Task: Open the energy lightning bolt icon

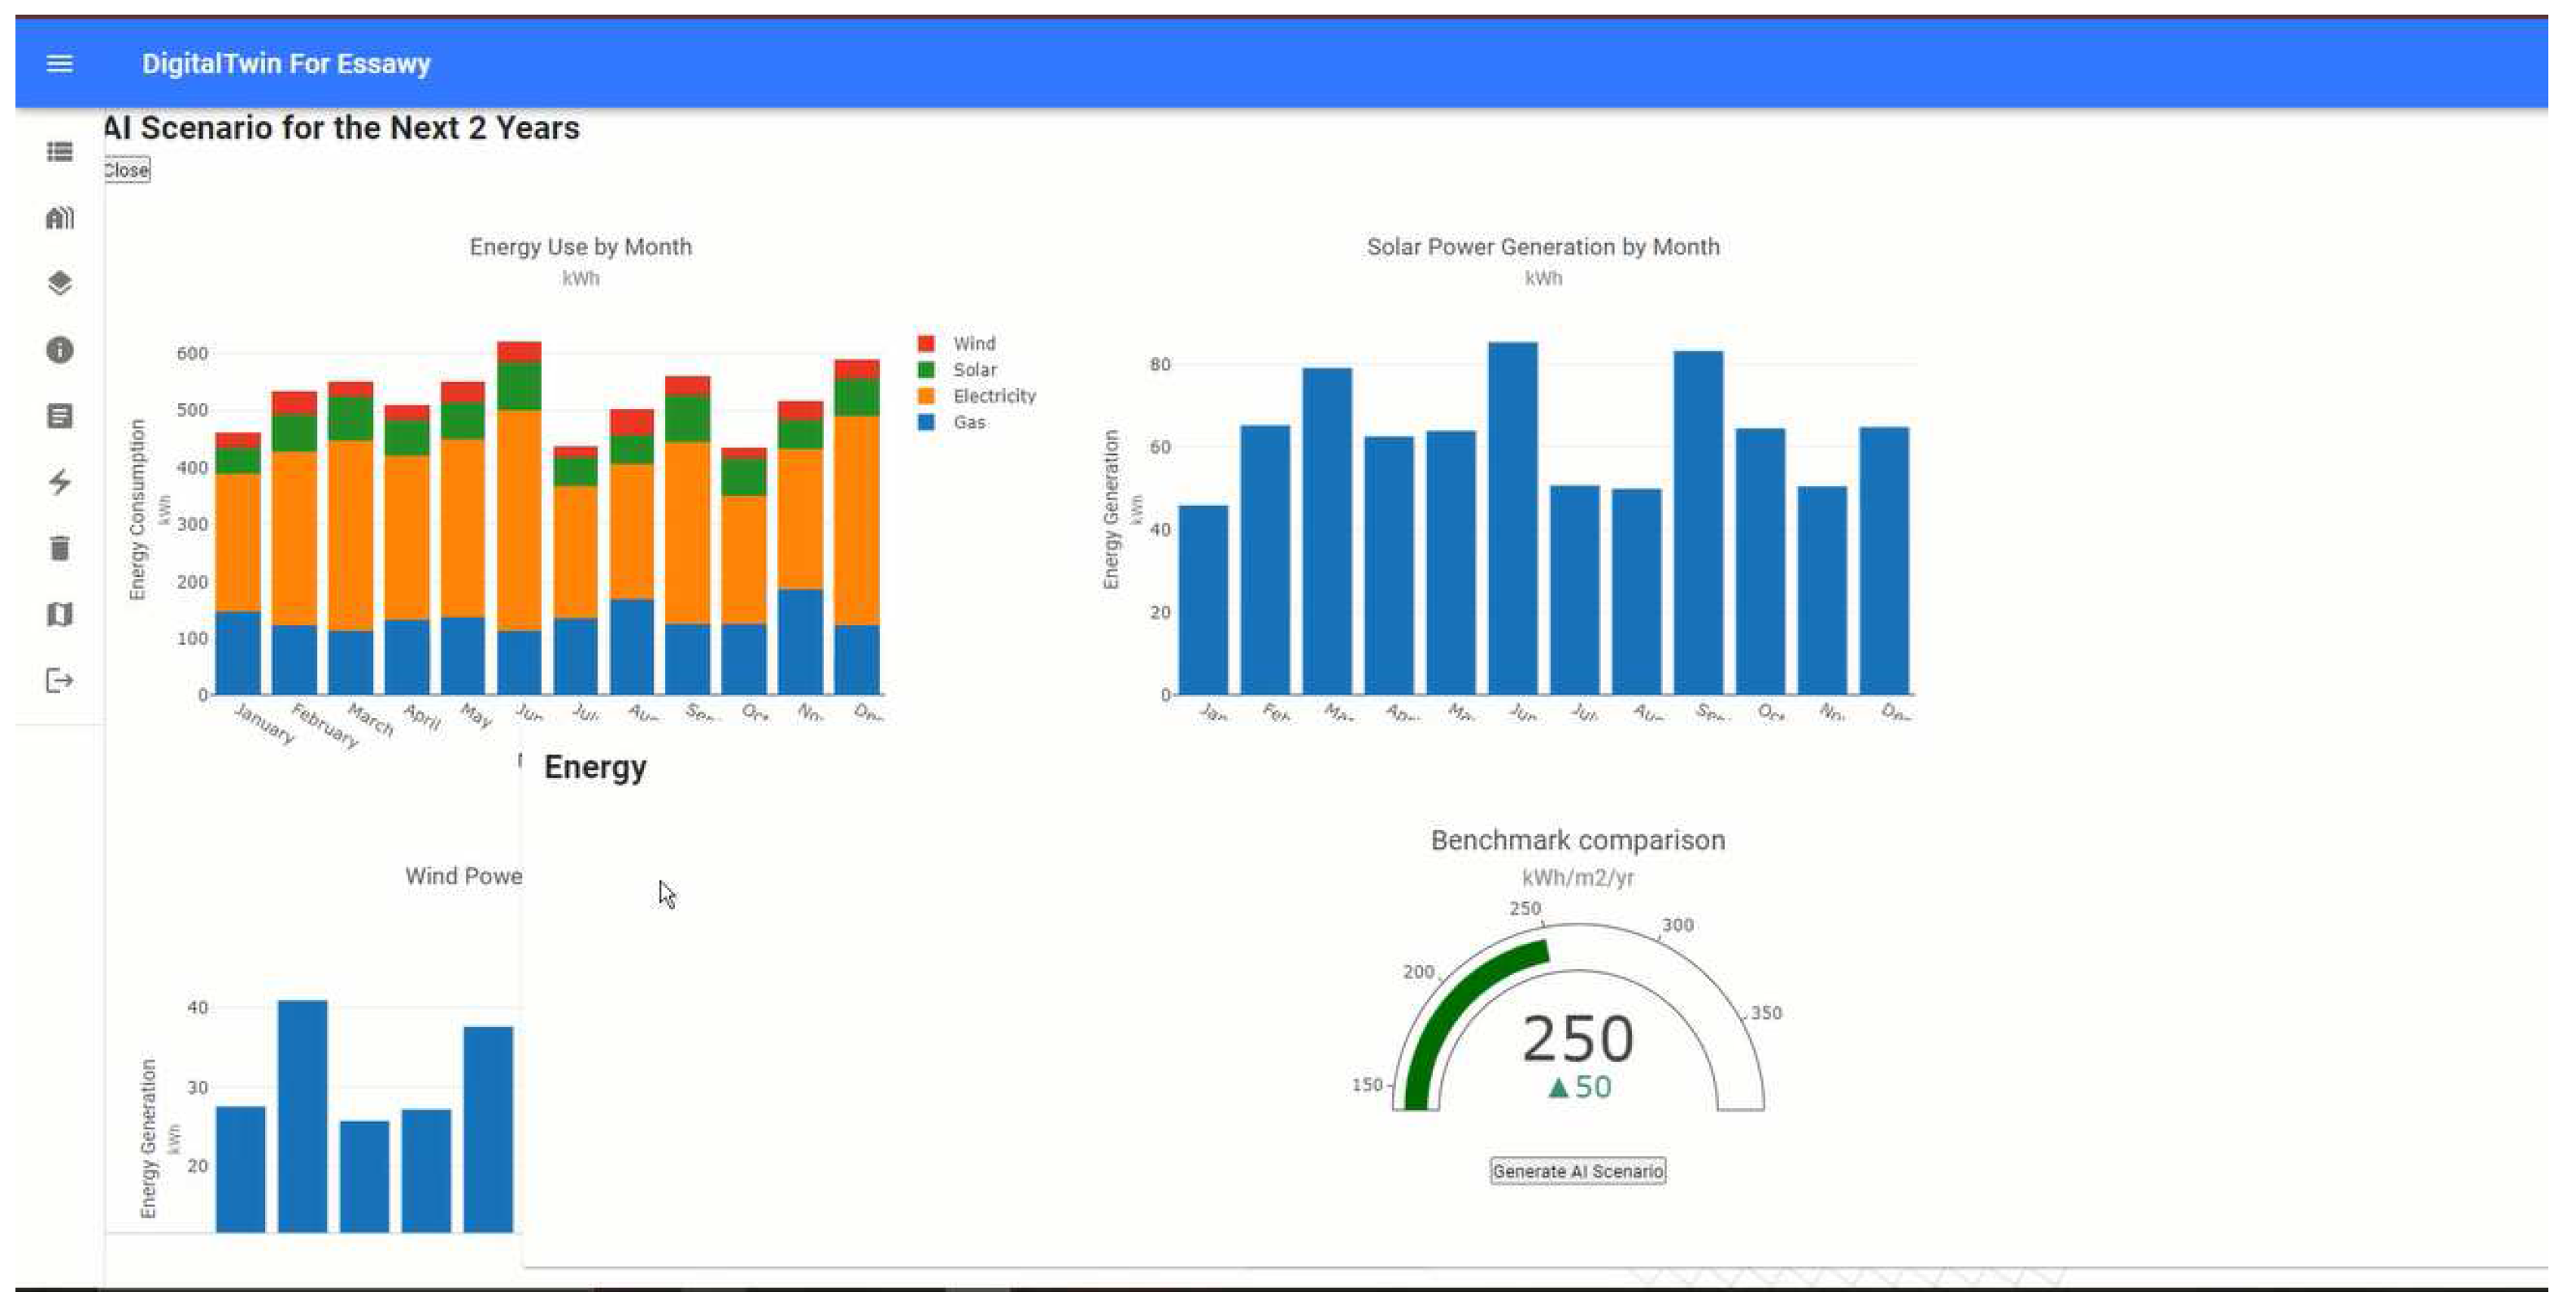Action: pyautogui.click(x=59, y=481)
